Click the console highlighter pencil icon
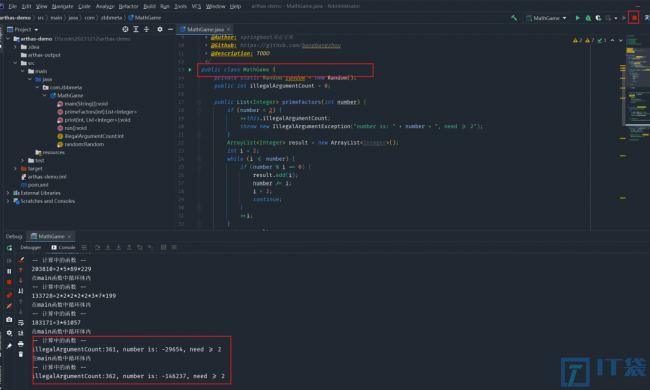650x390 pixels. [x=21, y=260]
